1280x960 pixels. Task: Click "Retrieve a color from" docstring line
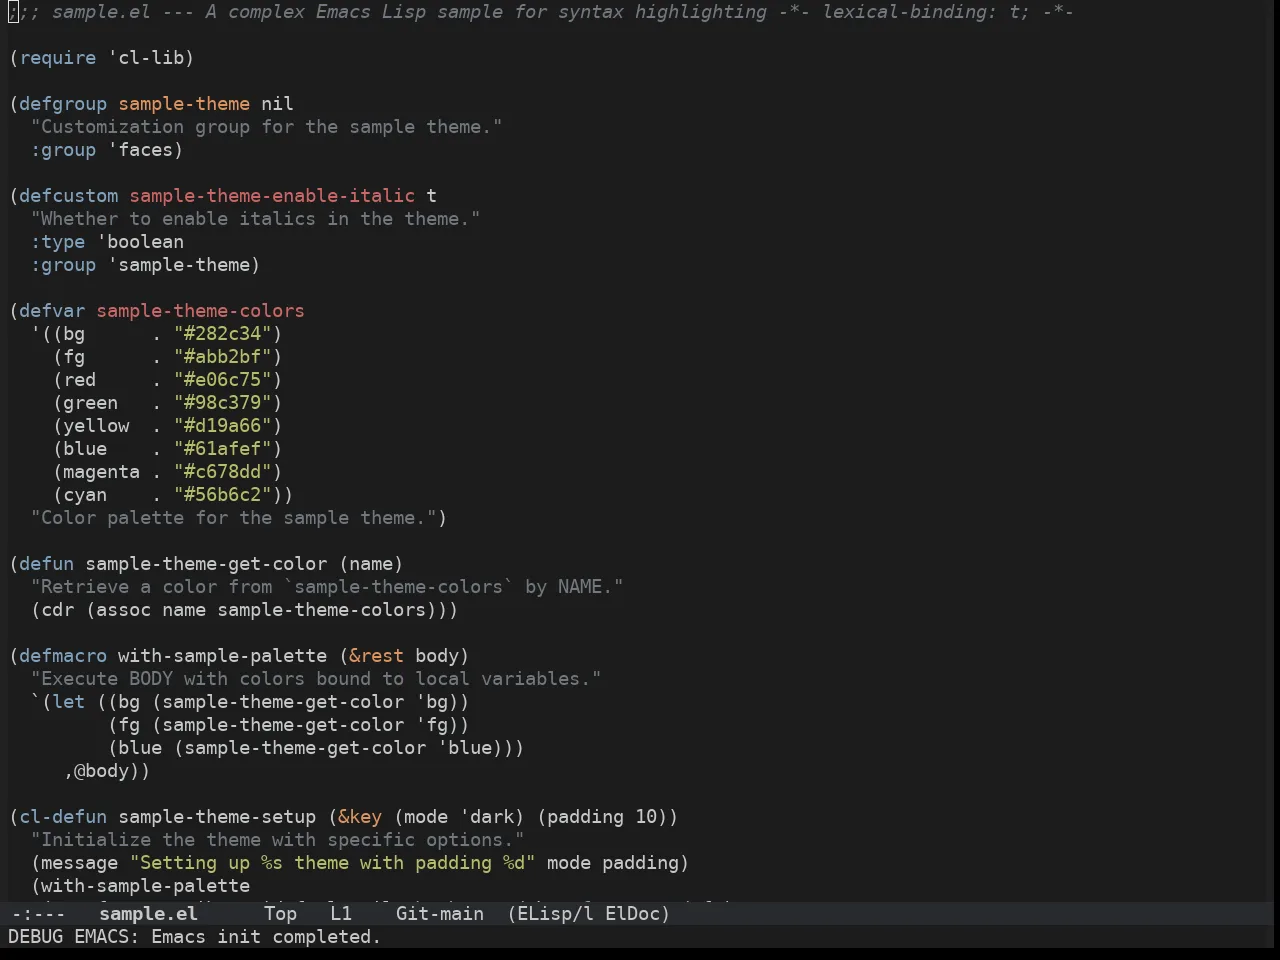(327, 587)
